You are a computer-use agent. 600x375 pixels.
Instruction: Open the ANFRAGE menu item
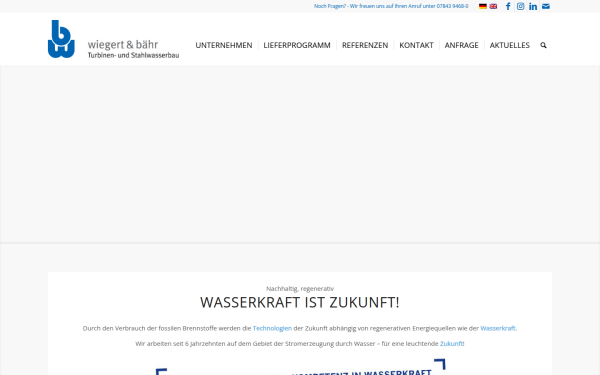[x=461, y=45]
